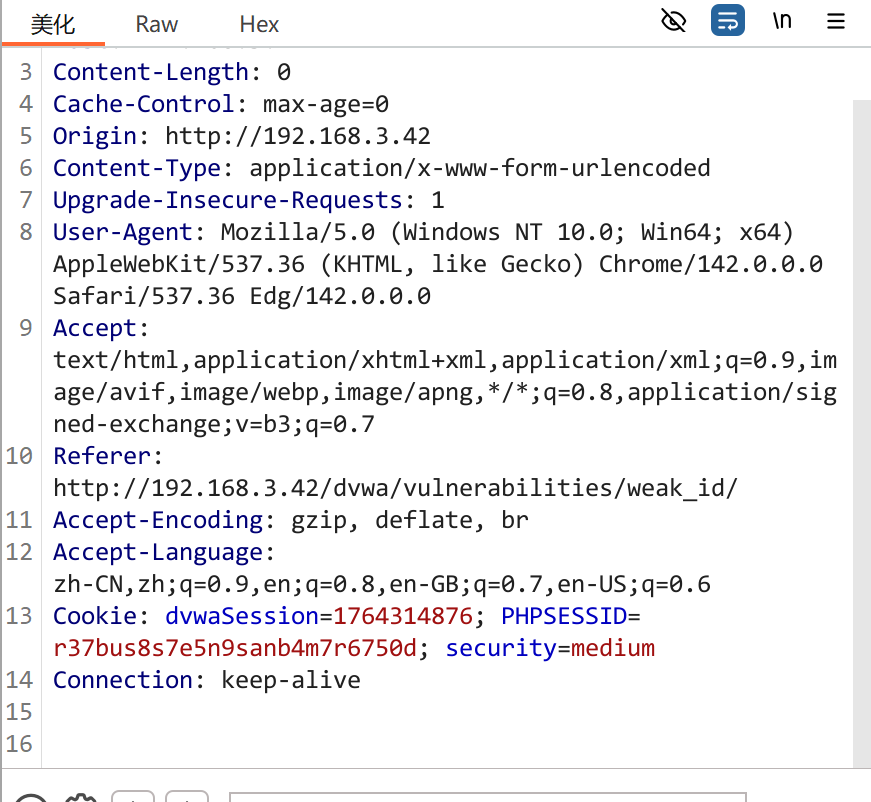Click line number 16 in the gutter
This screenshot has height=802, width=871.
[x=19, y=744]
